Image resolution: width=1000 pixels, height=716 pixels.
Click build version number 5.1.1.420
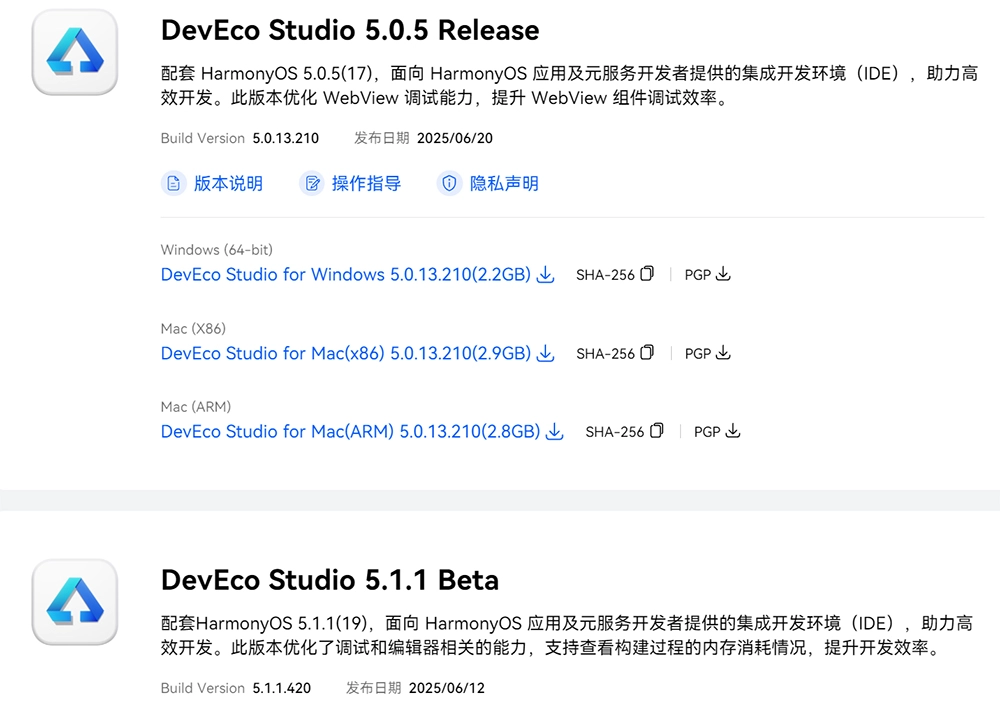coord(282,689)
